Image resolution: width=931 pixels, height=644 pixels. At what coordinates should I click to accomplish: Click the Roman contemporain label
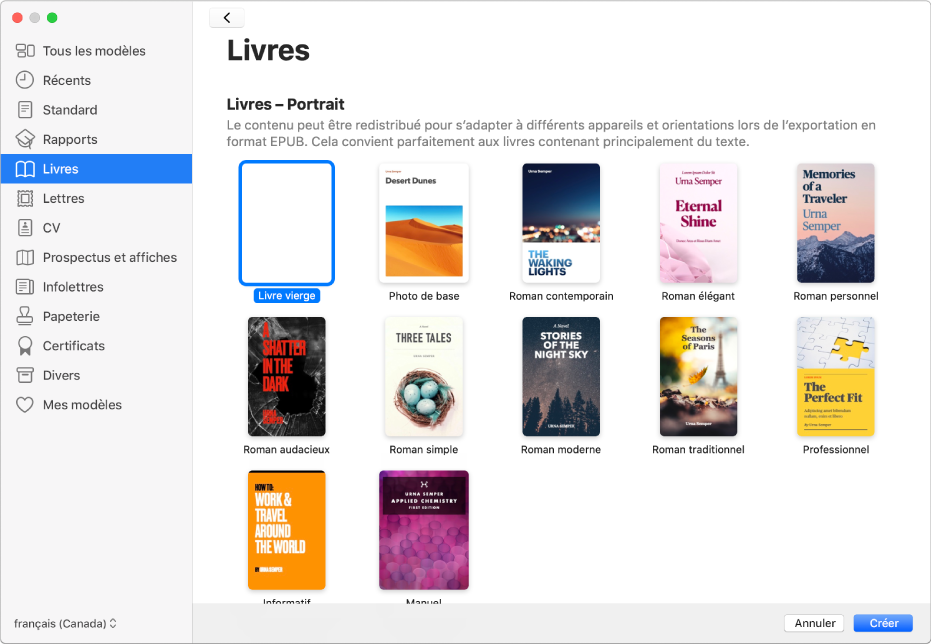(x=561, y=296)
